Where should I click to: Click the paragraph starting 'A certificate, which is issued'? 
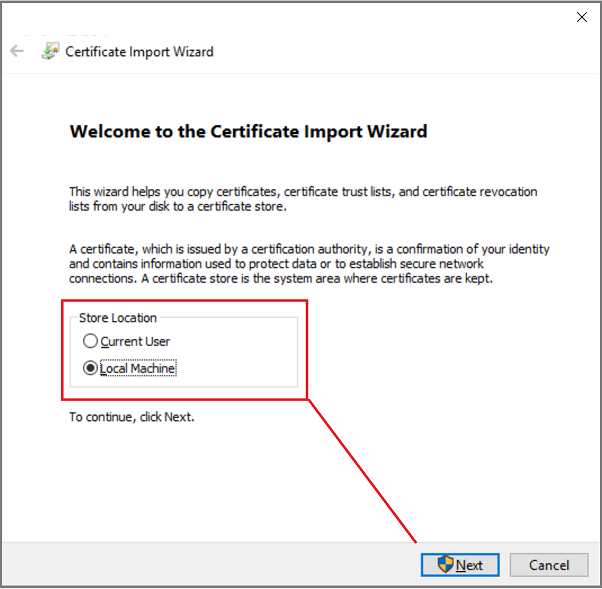(x=309, y=264)
